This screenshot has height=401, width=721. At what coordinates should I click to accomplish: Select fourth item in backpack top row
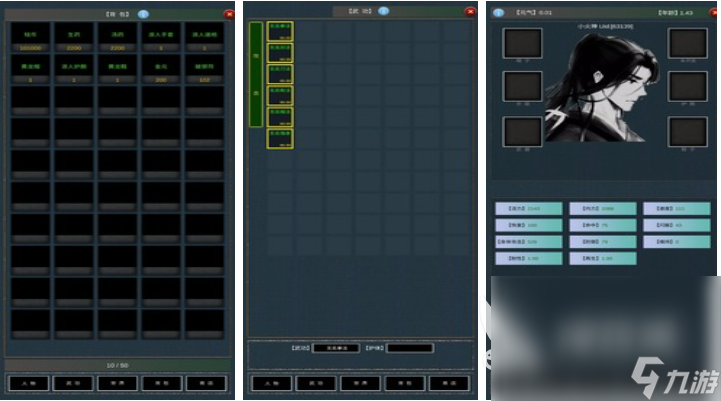point(161,37)
